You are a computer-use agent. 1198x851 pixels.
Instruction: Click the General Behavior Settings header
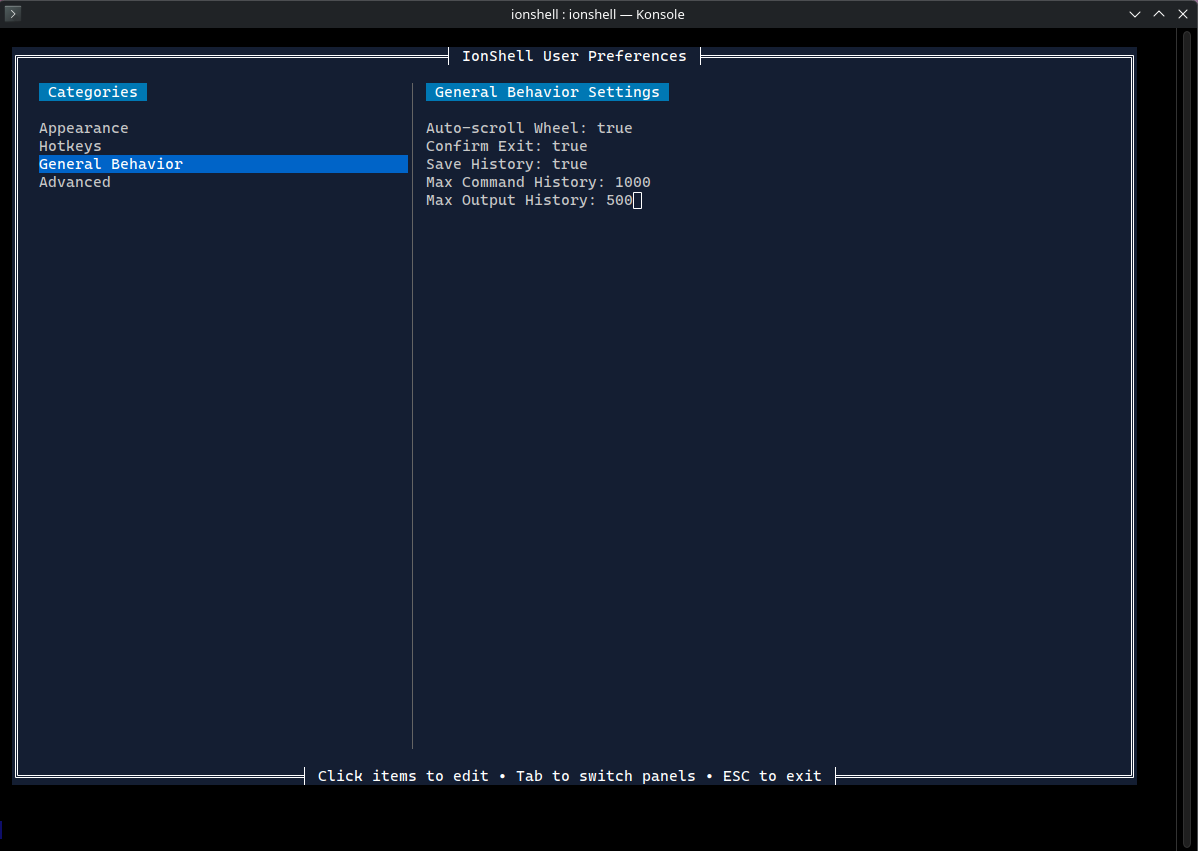547,92
